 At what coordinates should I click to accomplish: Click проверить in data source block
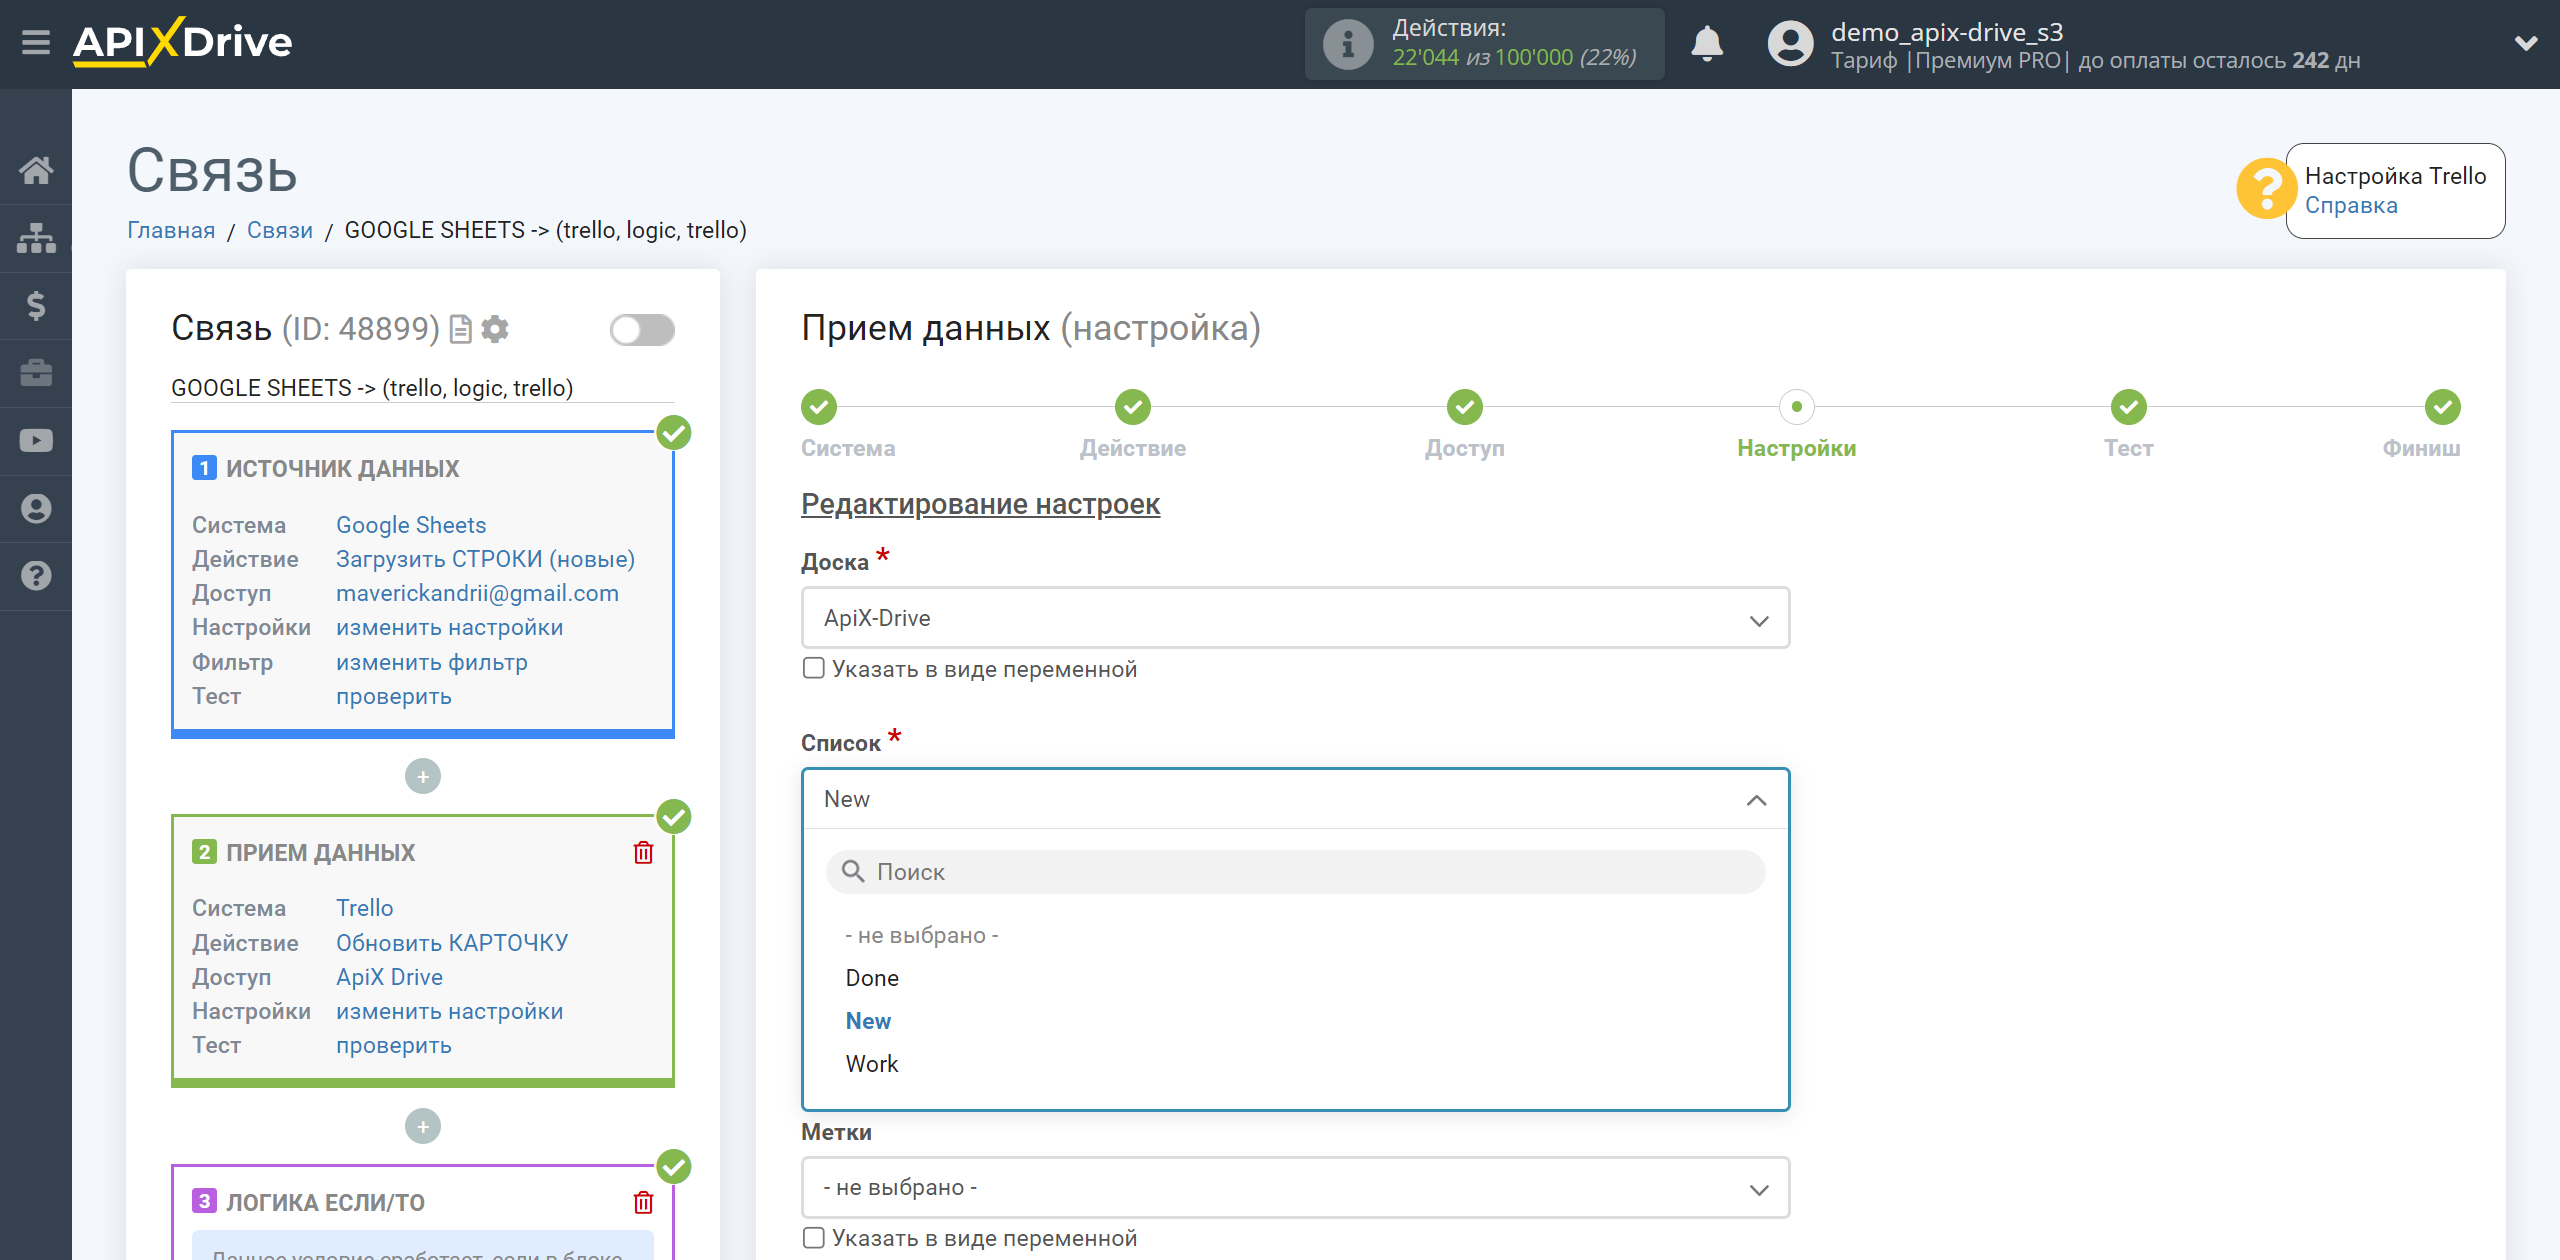tap(393, 696)
